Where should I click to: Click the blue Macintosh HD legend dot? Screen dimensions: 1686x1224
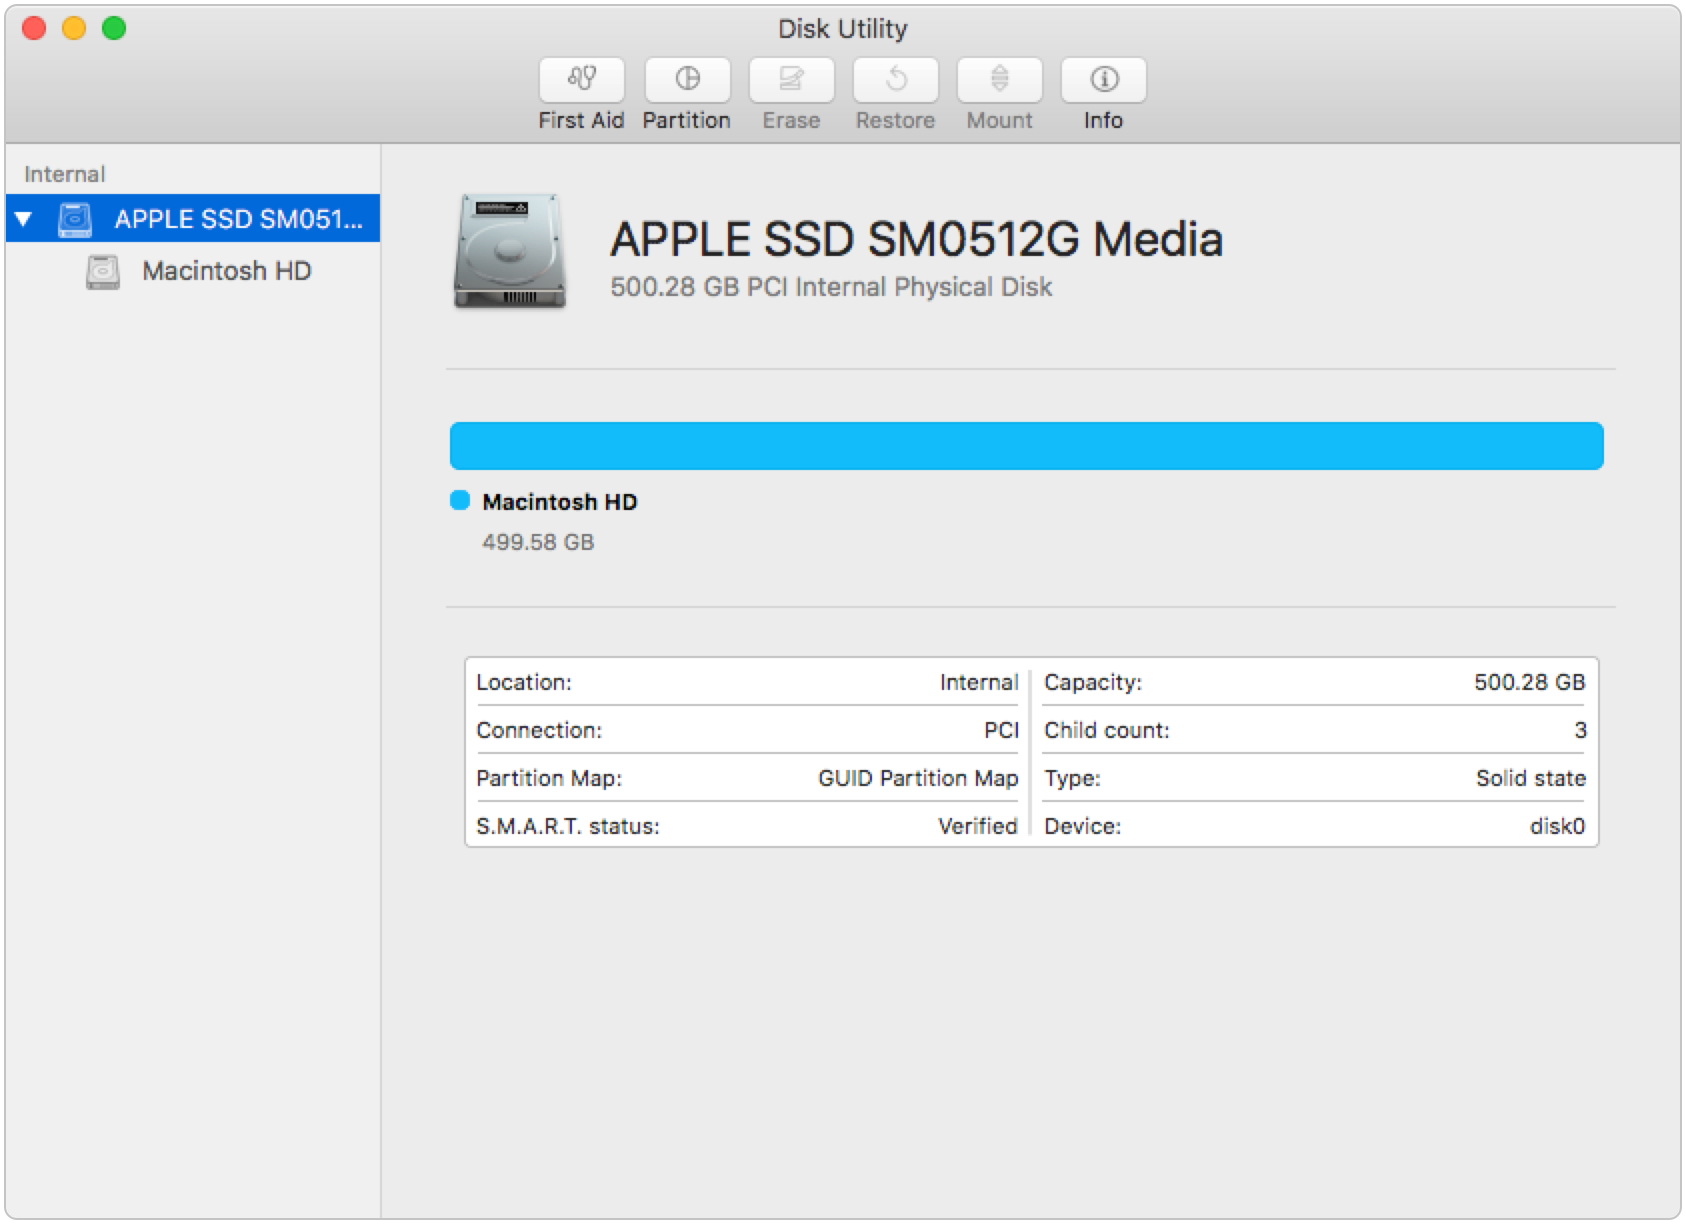click(x=460, y=501)
